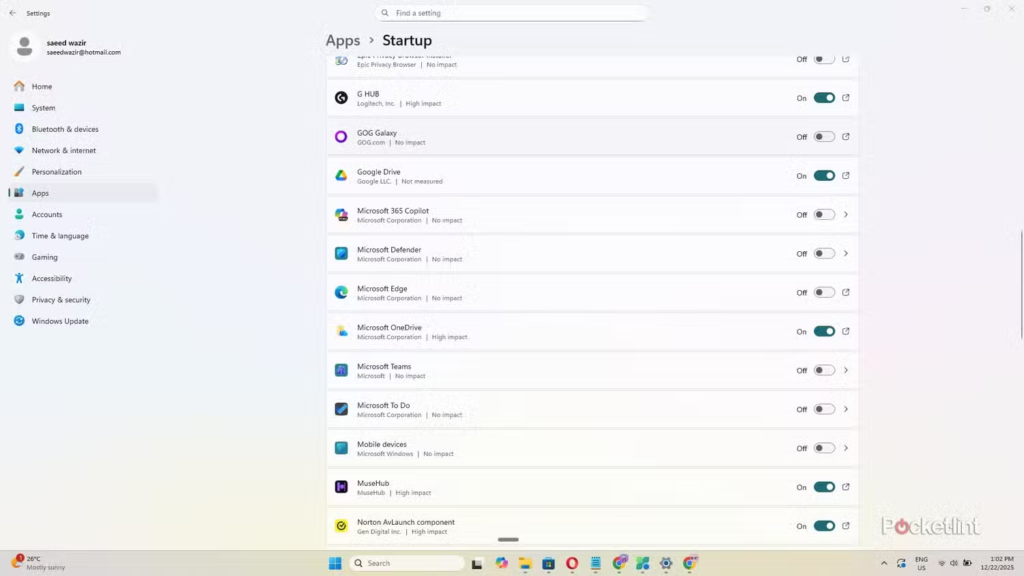Turn off Google Drive startup toggle
This screenshot has width=1024, height=576.
click(x=824, y=176)
